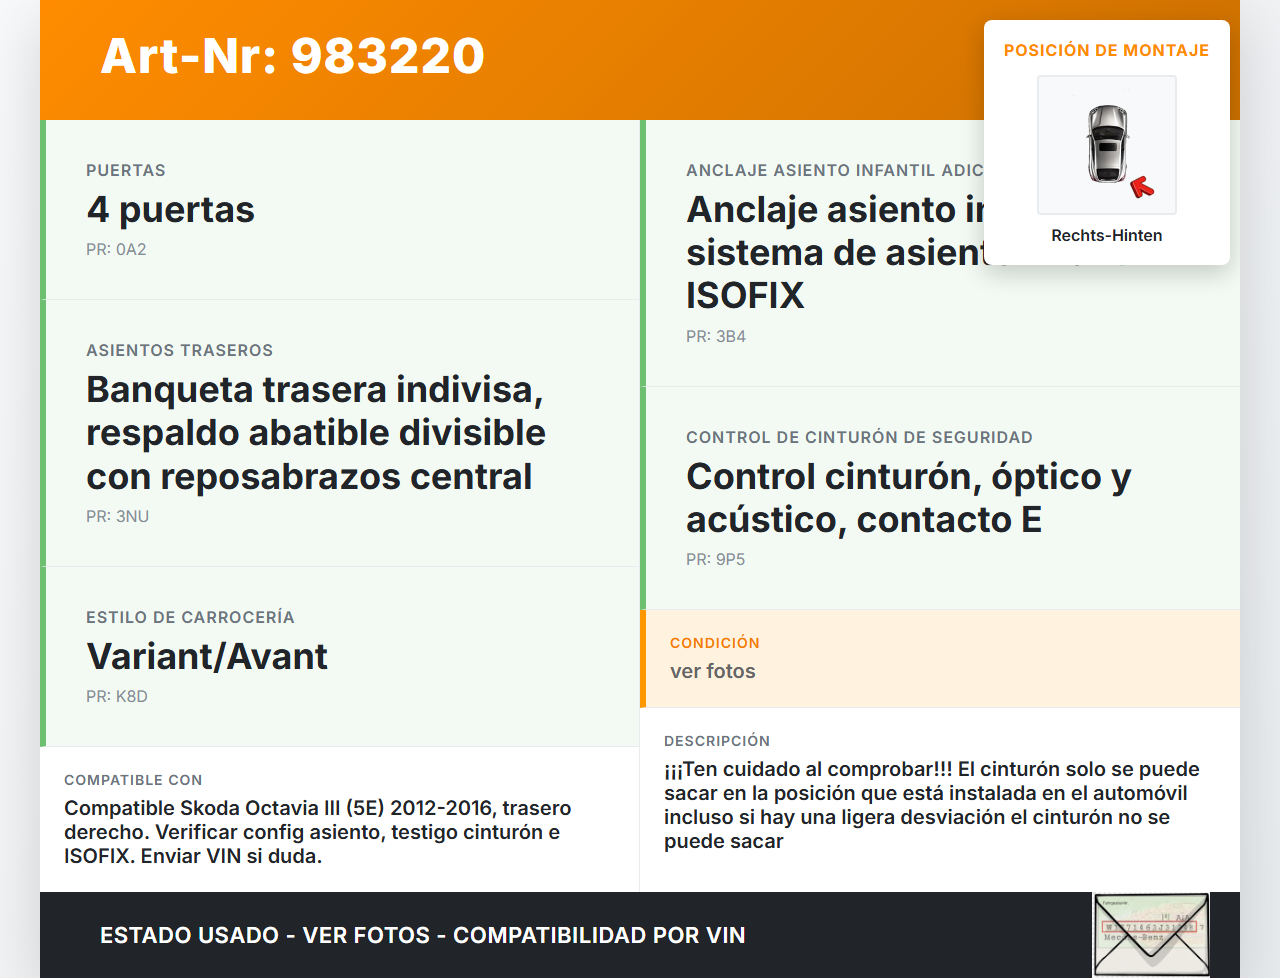Click the "Rechts-Hinten" caption
Screen dimensions: 1280x978
tap(1107, 236)
